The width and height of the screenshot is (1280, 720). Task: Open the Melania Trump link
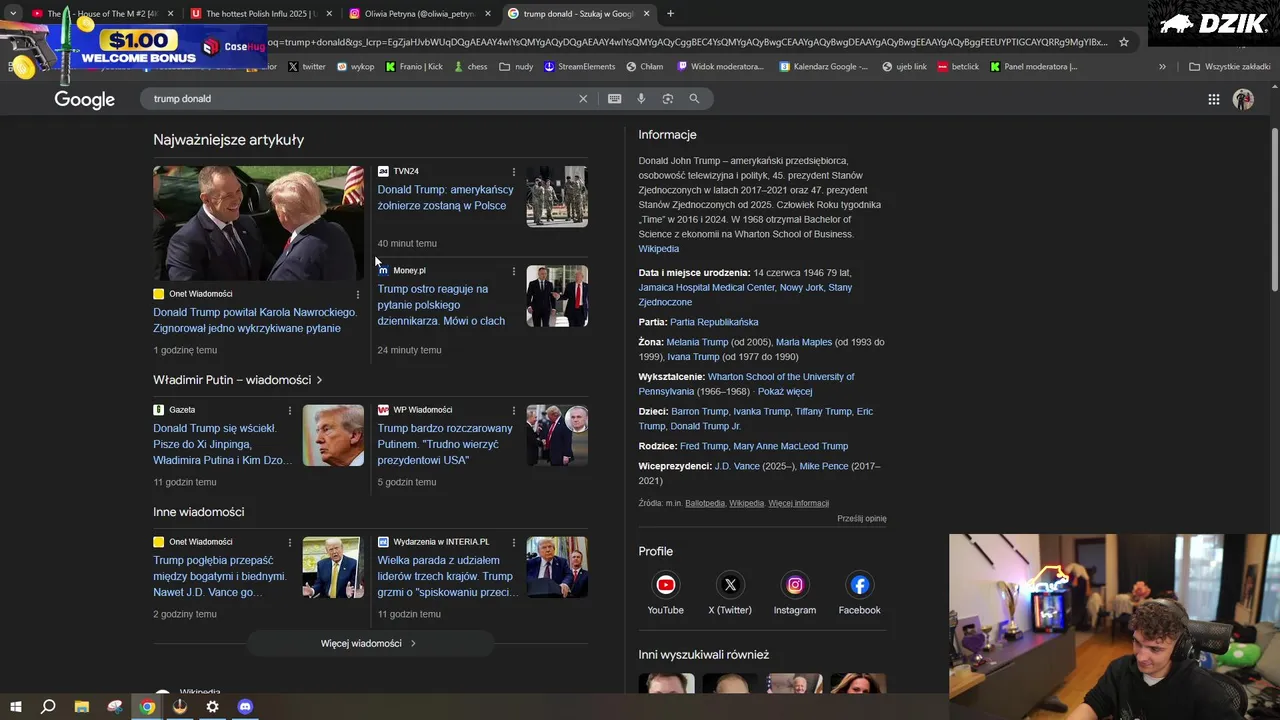[x=697, y=342]
